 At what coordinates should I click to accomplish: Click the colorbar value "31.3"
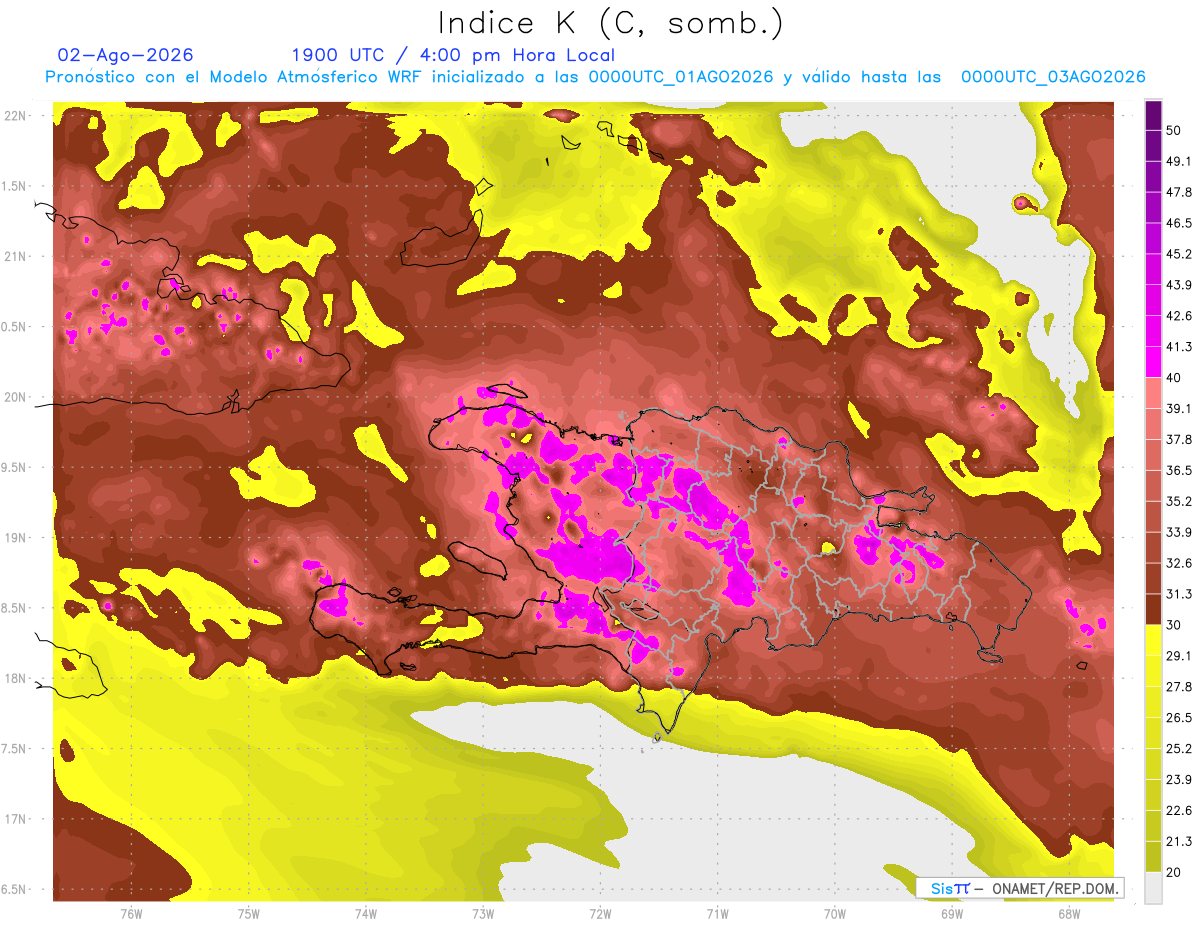[1180, 594]
